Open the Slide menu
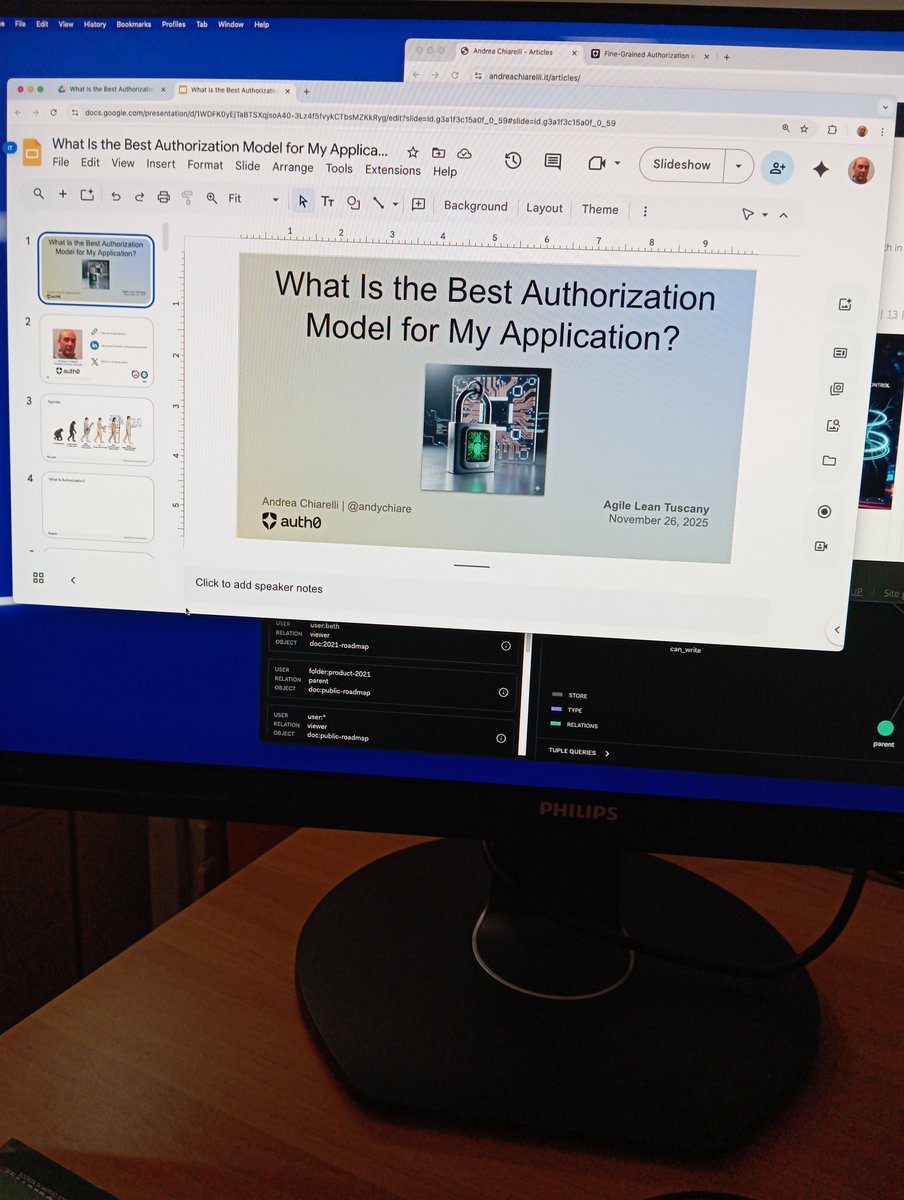The height and width of the screenshot is (1200, 904). [247, 166]
